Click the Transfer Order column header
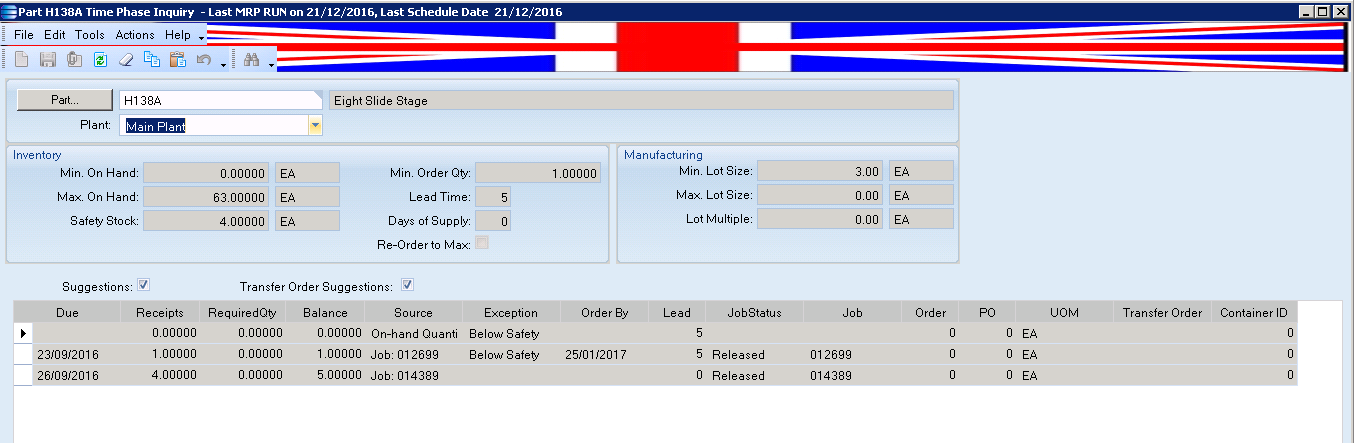1354x443 pixels. [1162, 312]
